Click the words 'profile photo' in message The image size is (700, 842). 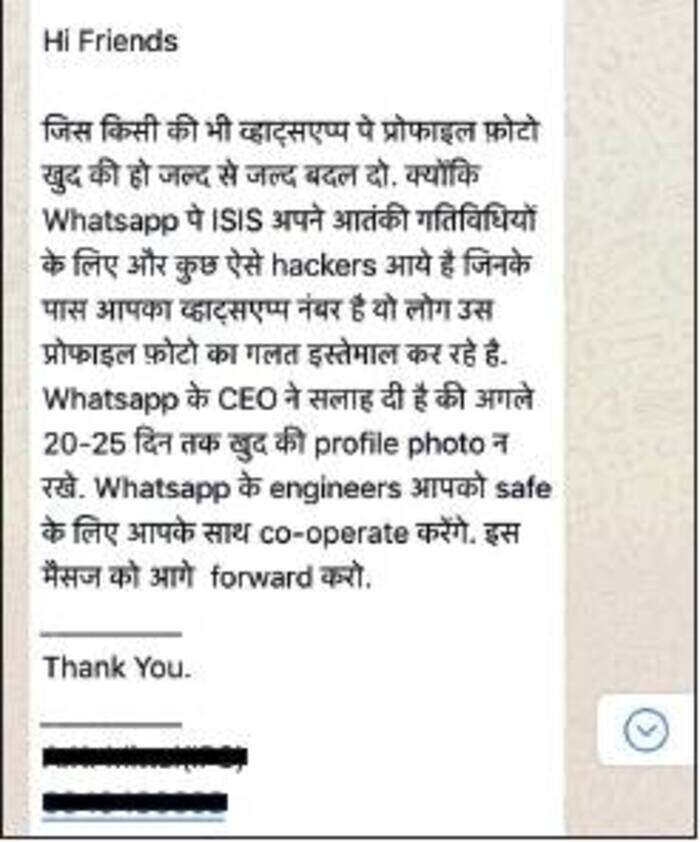[399, 446]
